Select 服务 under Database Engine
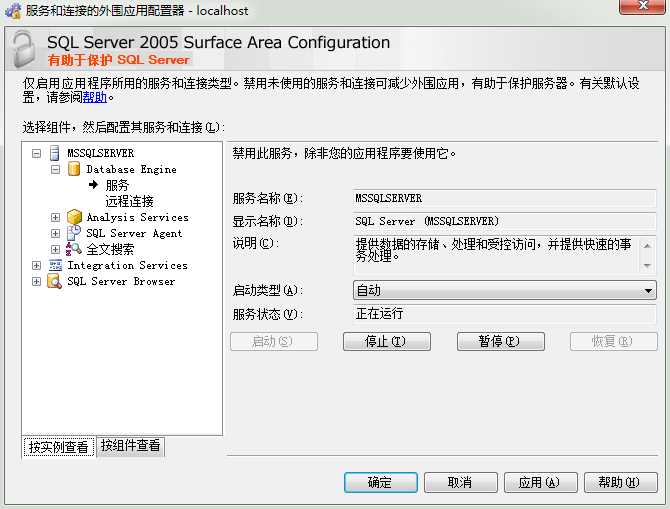This screenshot has height=509, width=670. pyautogui.click(x=117, y=185)
